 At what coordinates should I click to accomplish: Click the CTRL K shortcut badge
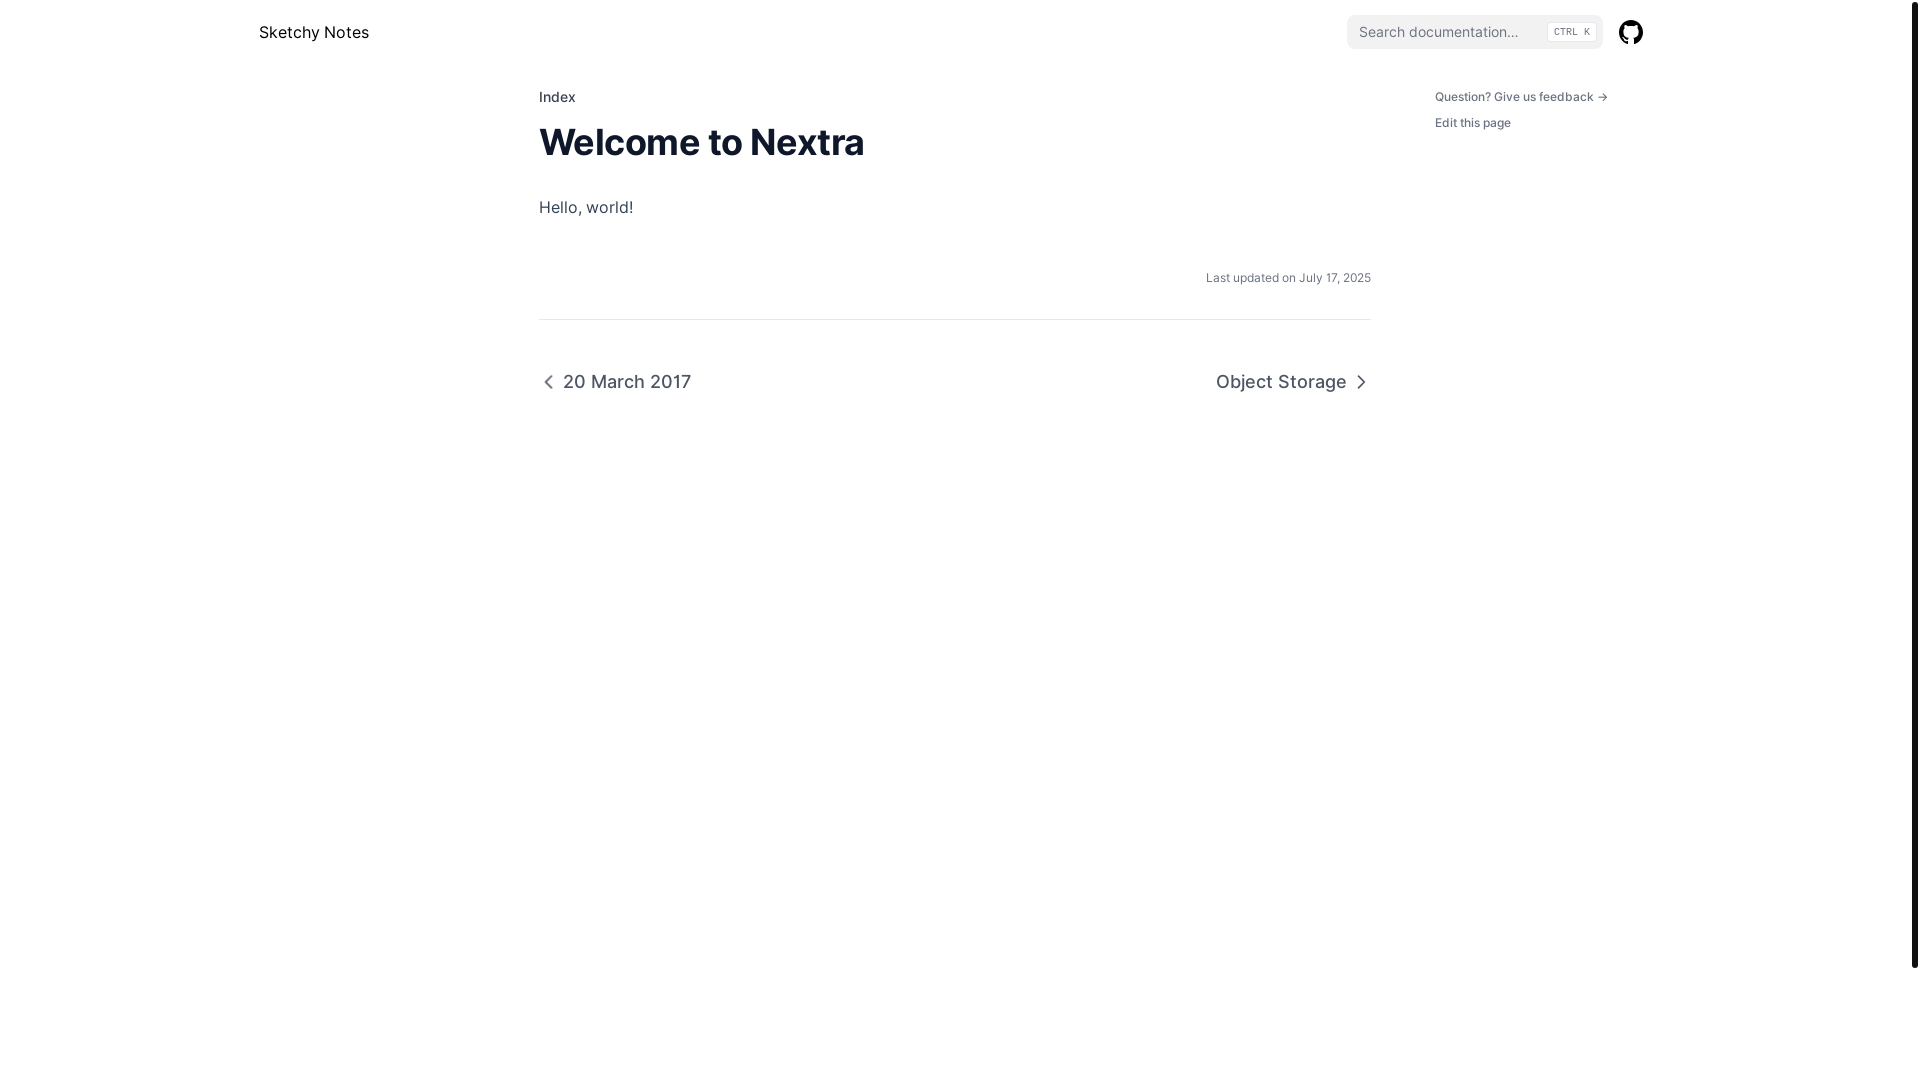click(1571, 32)
